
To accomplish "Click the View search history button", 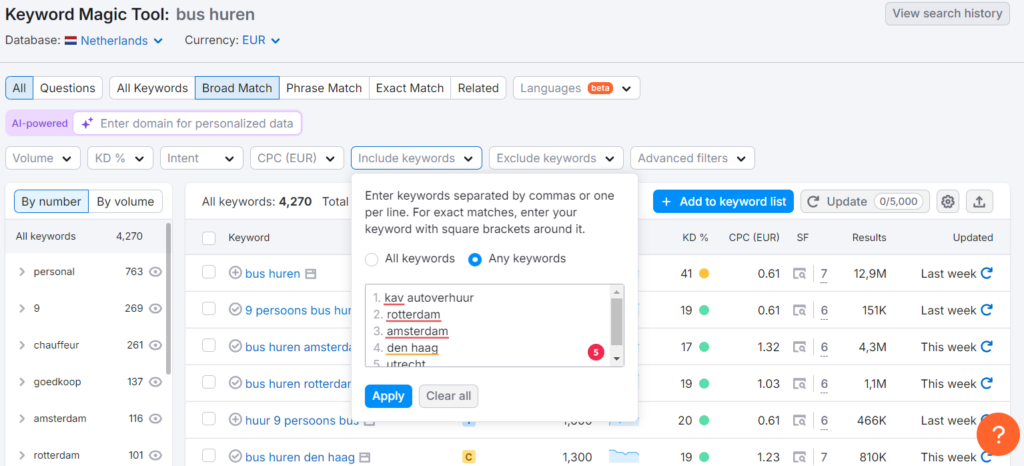I will point(947,13).
